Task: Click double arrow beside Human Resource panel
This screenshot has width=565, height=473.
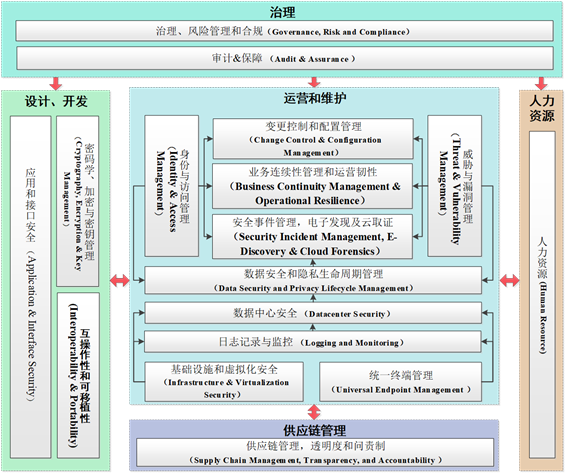Action: [x=509, y=280]
